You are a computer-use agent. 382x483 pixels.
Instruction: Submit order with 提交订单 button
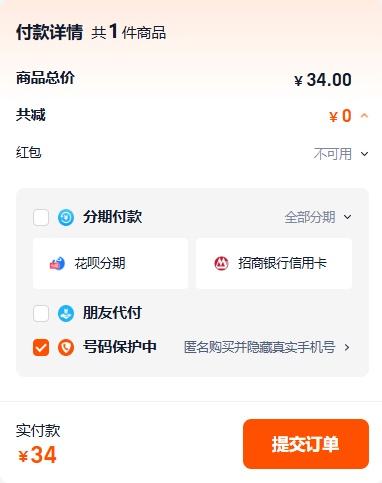tap(306, 444)
